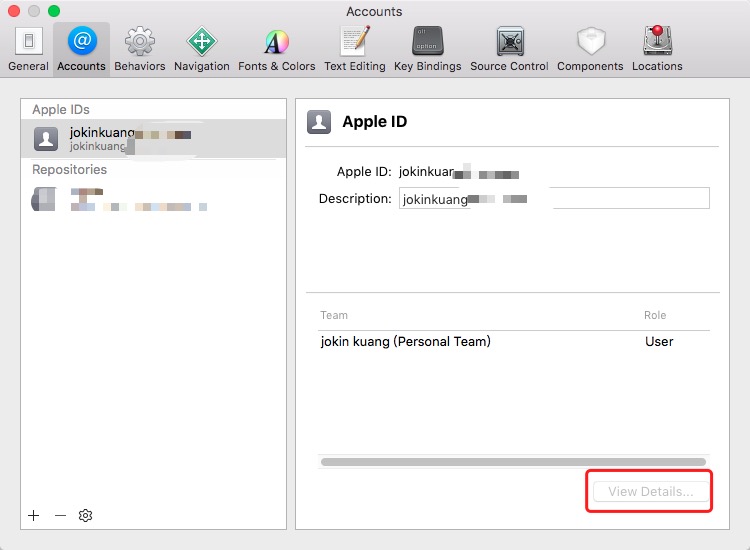Image resolution: width=750 pixels, height=550 pixels.
Task: Click the Apple IDs section header
Action: click(61, 110)
